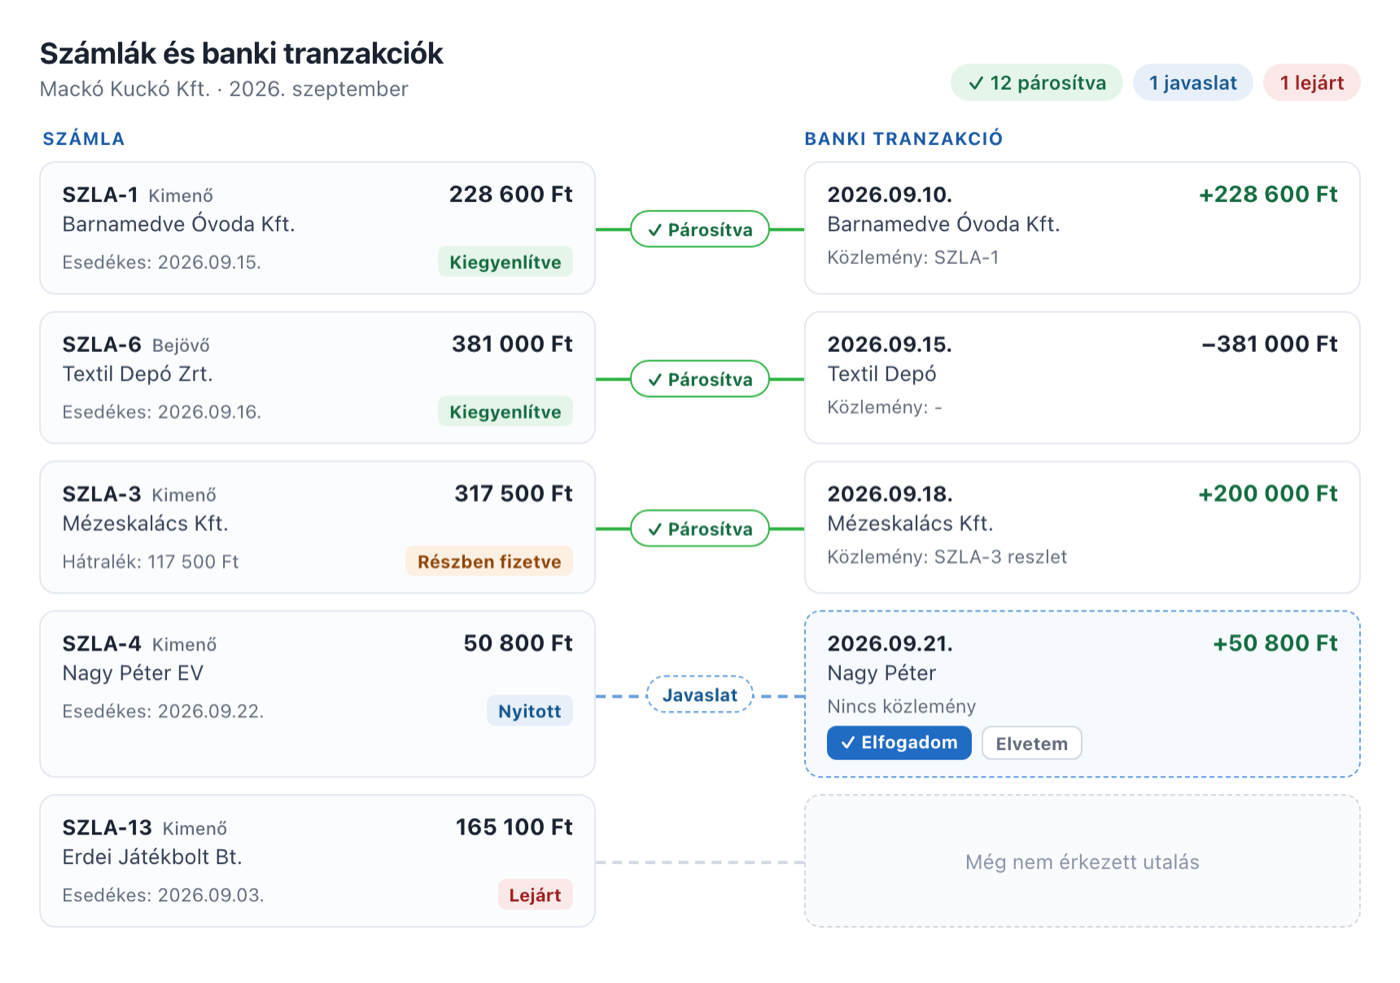
Task: Open invoice card SZLA-4 Nagy Péter EV
Action: [317, 694]
